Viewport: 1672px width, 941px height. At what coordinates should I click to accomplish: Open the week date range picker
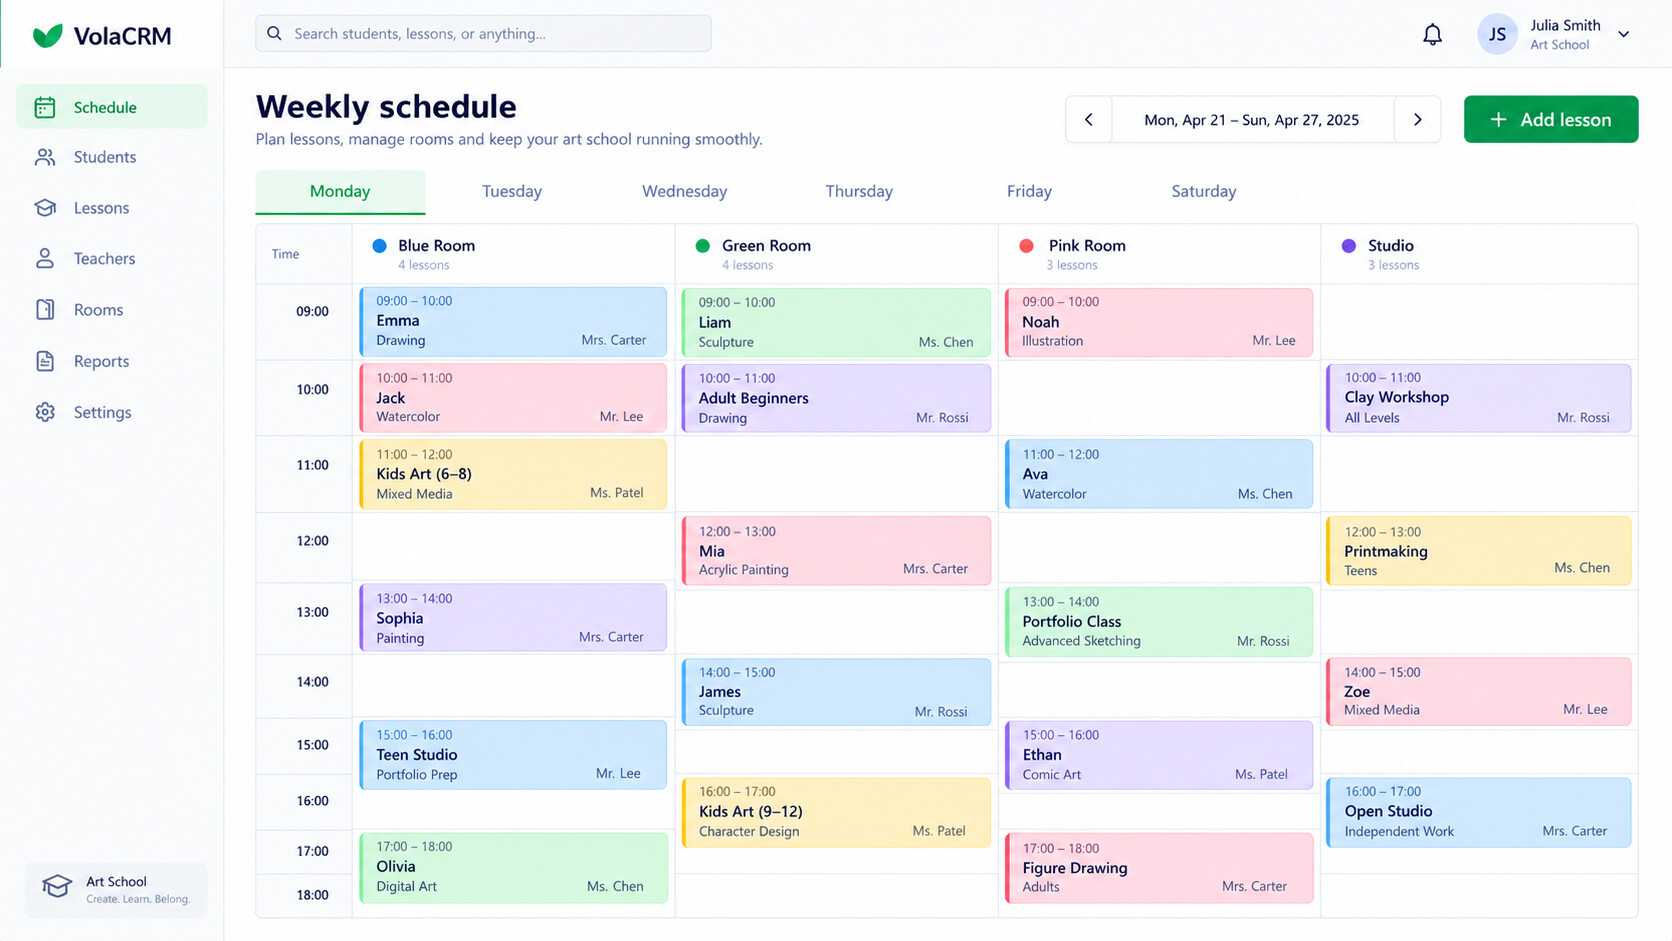(1252, 119)
